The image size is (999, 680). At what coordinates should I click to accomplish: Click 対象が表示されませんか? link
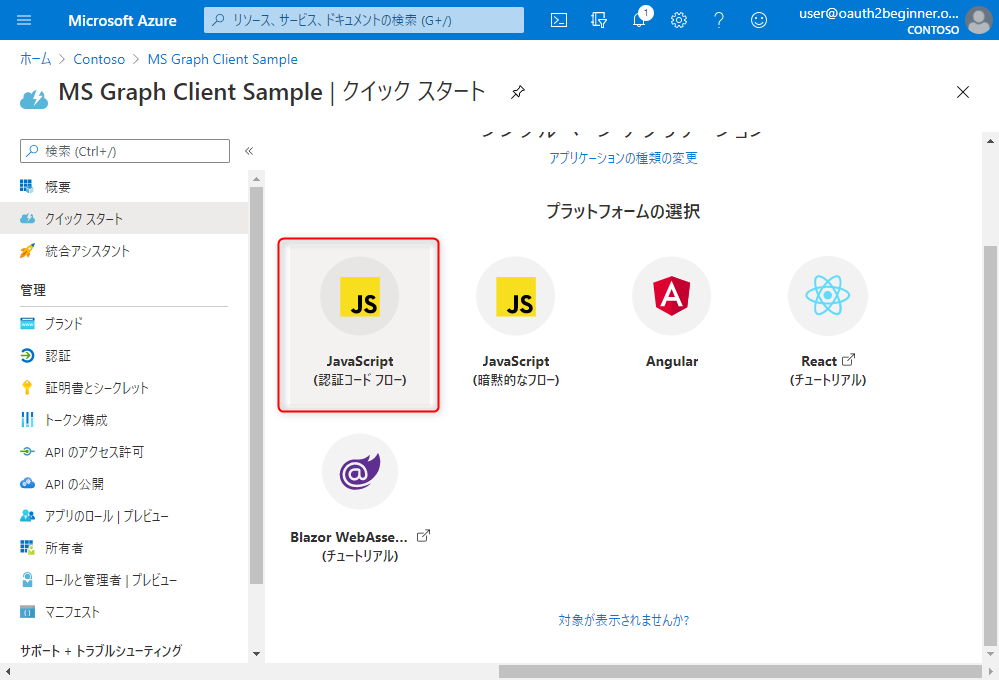coord(624,620)
